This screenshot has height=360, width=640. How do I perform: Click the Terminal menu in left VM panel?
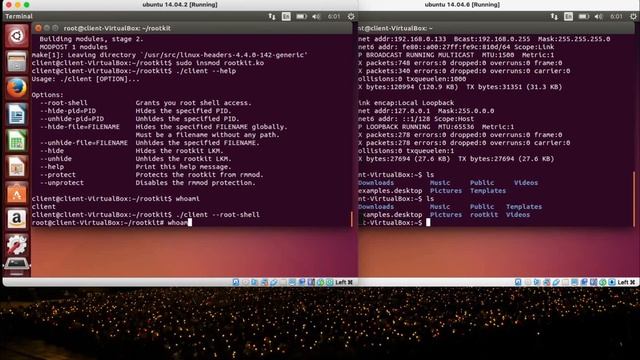(x=19, y=16)
